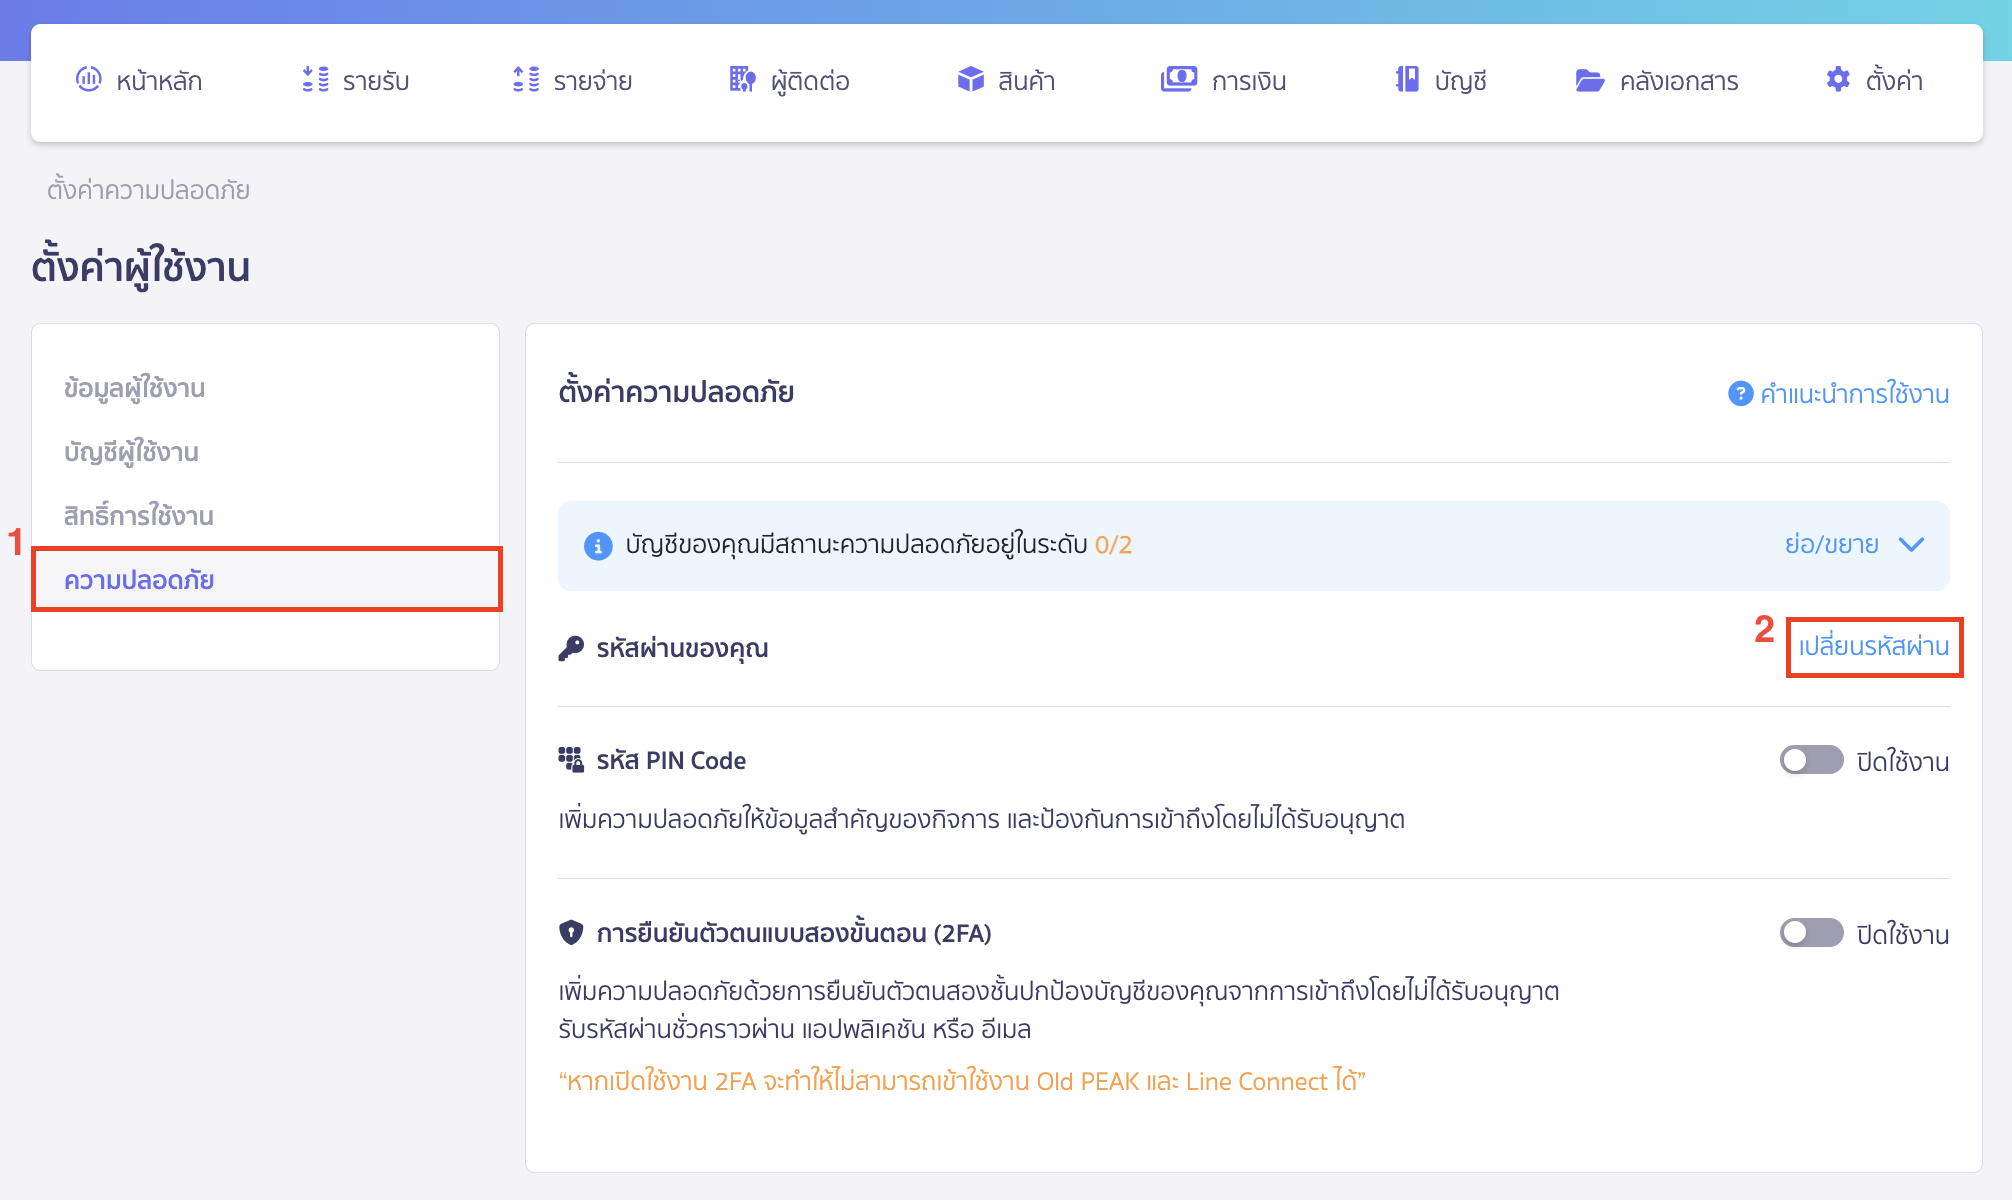Open the หน้าหลัก home icon
2012x1200 pixels.
(x=90, y=80)
